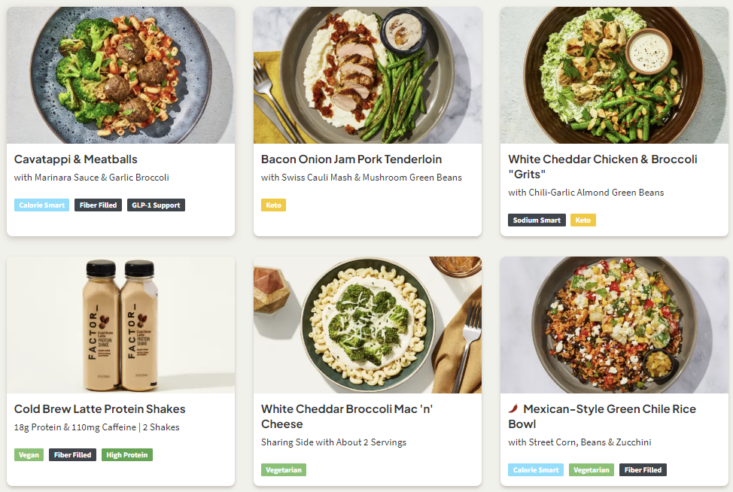Click Fiber Filled tag on Cavatappi & Meatballs

point(98,205)
